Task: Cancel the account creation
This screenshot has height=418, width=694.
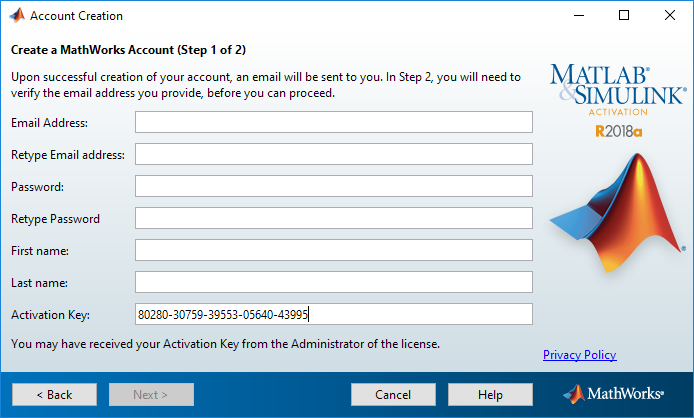Action: [x=393, y=395]
